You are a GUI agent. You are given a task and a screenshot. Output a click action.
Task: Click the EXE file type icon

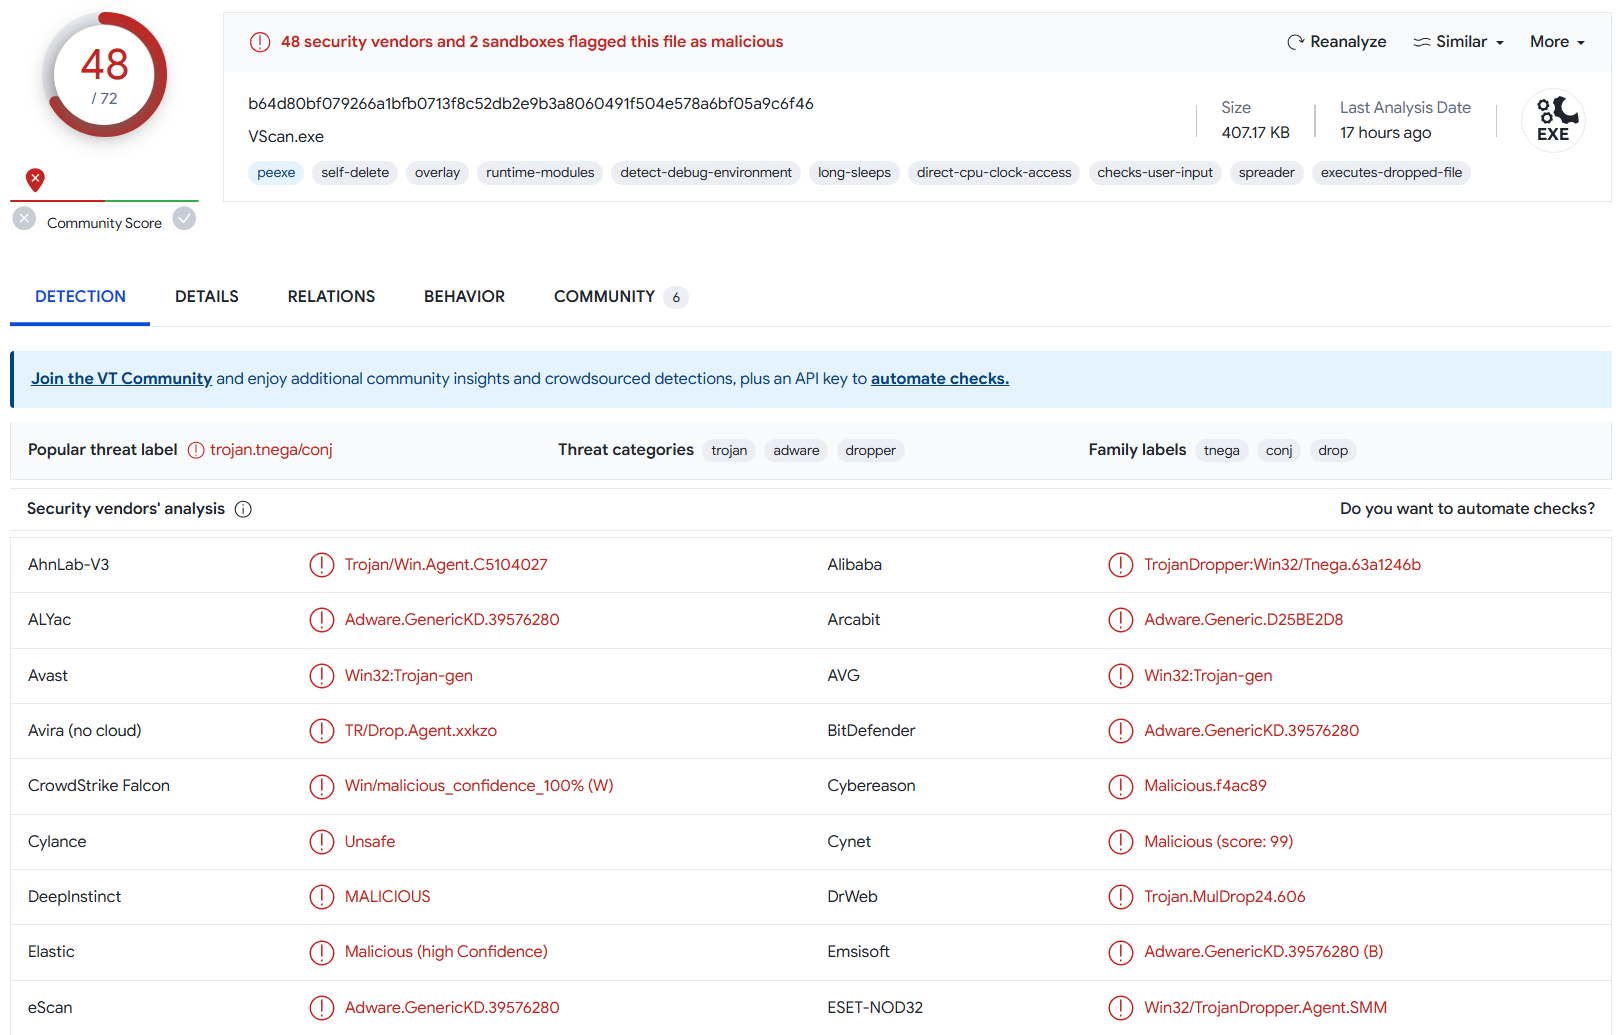point(1552,121)
